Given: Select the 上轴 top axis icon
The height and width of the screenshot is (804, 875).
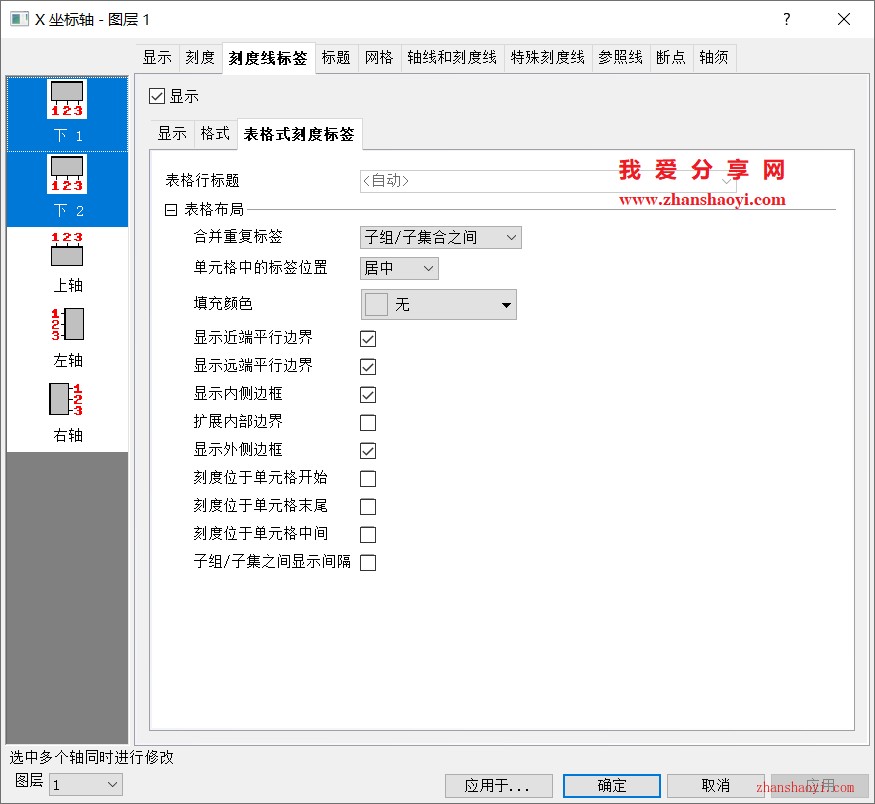Looking at the screenshot, I should 67,250.
